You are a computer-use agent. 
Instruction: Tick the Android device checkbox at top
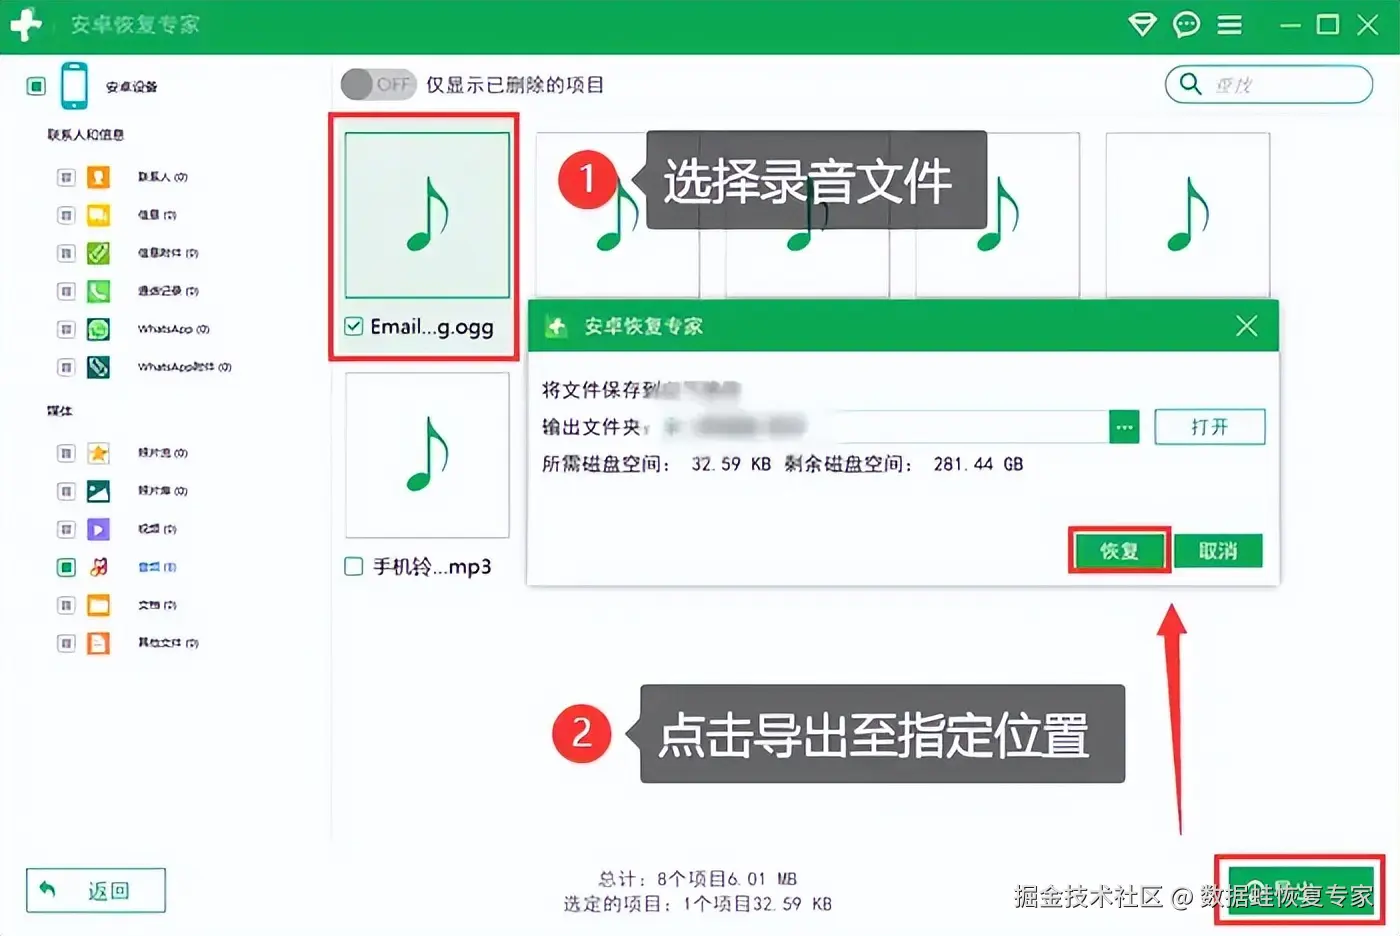(x=37, y=86)
